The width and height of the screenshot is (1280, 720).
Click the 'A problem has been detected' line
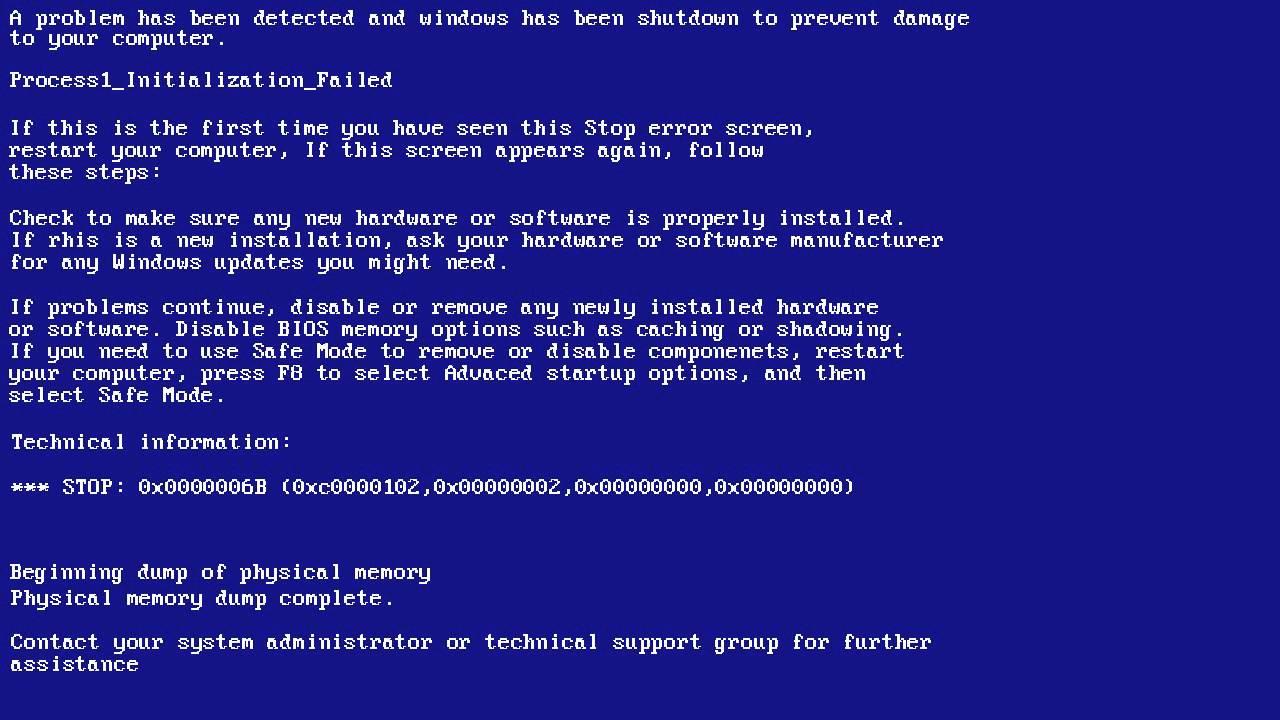pos(490,19)
